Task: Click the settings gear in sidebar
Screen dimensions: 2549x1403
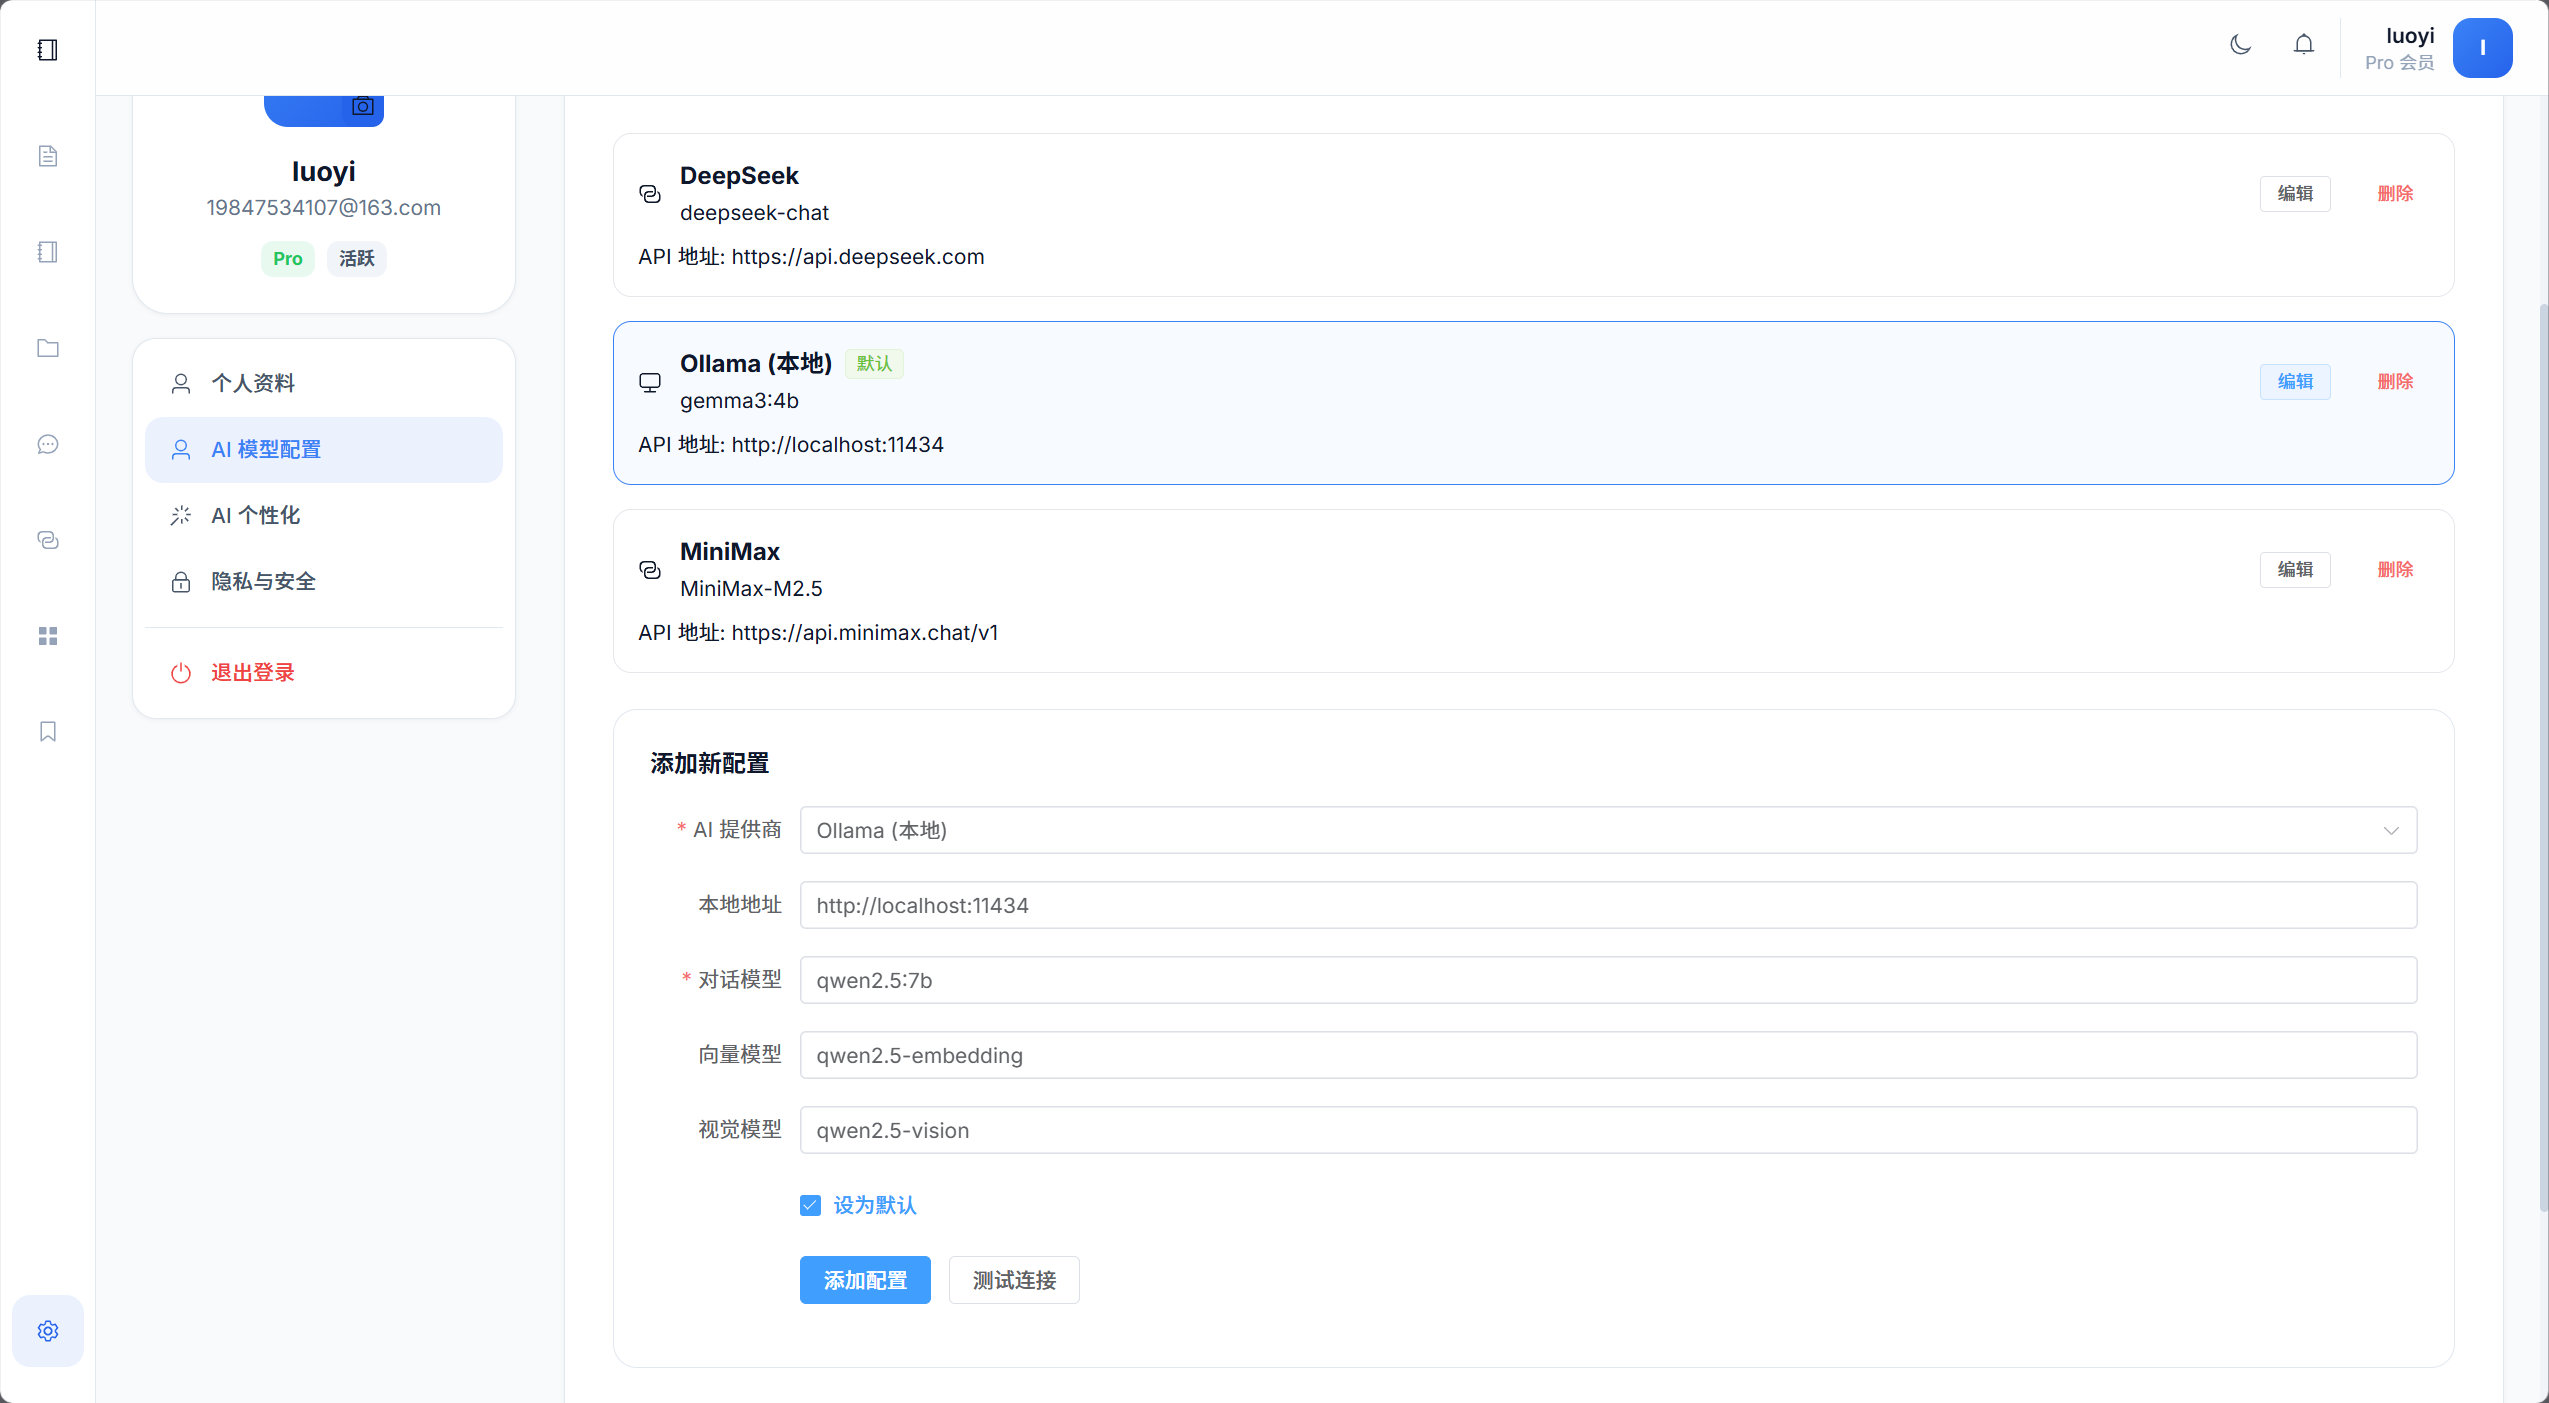Action: click(x=48, y=1330)
